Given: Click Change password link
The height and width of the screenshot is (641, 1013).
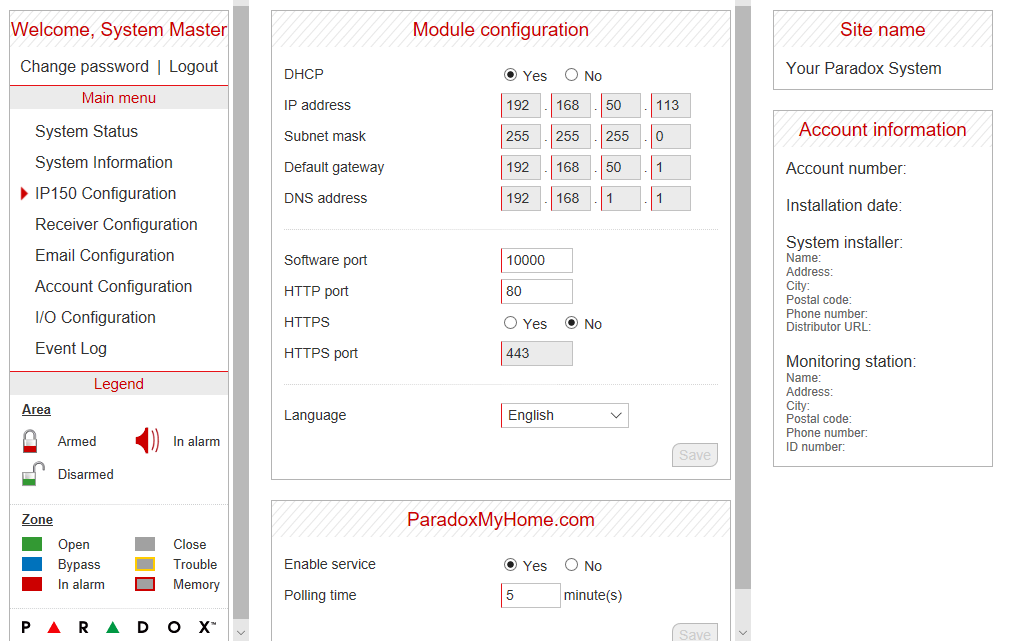Looking at the screenshot, I should tap(85, 67).
